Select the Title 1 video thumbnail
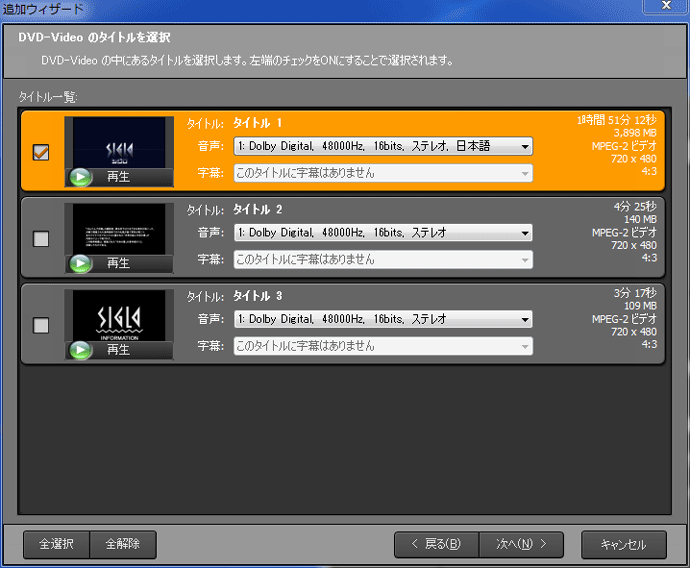Viewport: 690px width, 568px height. point(118,142)
